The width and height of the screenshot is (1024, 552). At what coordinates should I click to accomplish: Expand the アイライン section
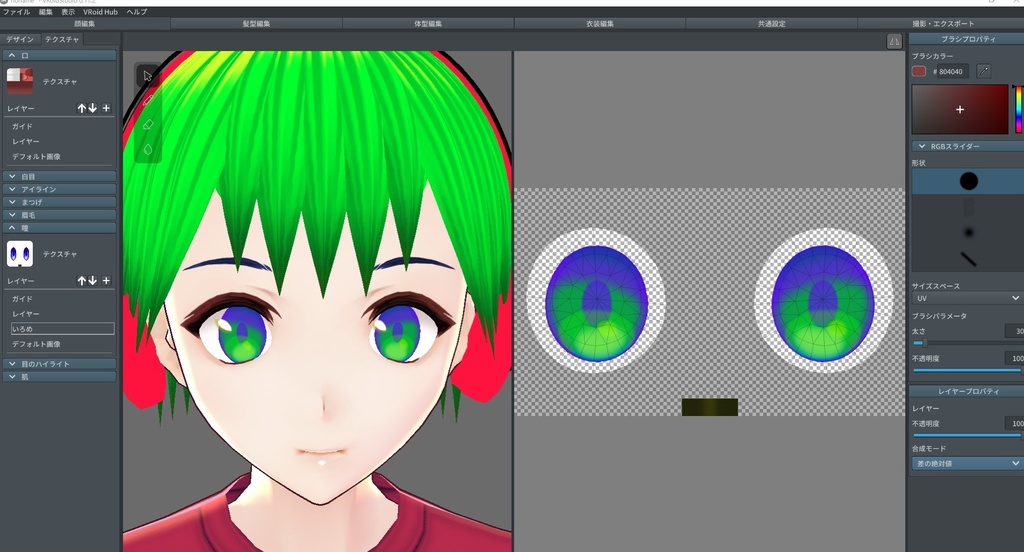pos(59,189)
